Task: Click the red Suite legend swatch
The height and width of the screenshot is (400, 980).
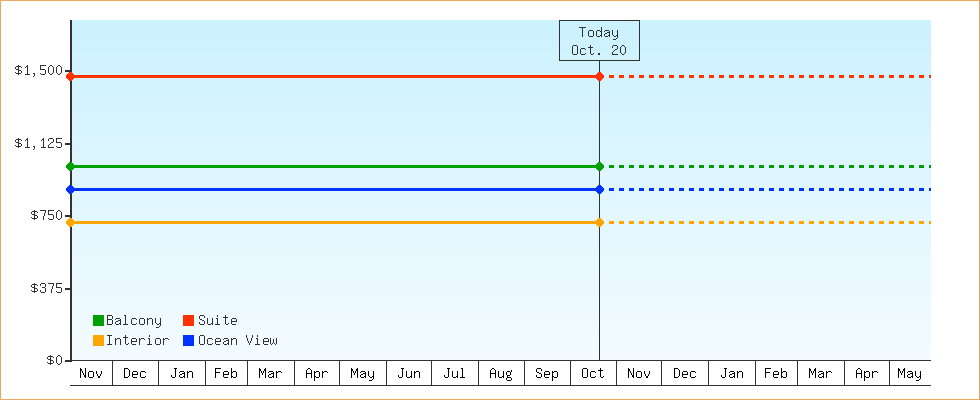Action: pyautogui.click(x=188, y=320)
